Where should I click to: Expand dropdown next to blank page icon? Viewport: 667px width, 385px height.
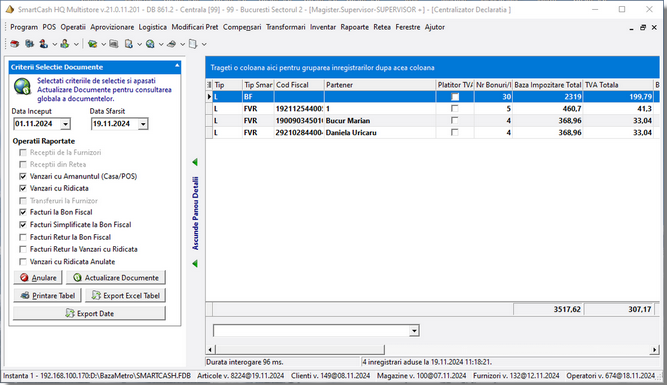point(204,44)
